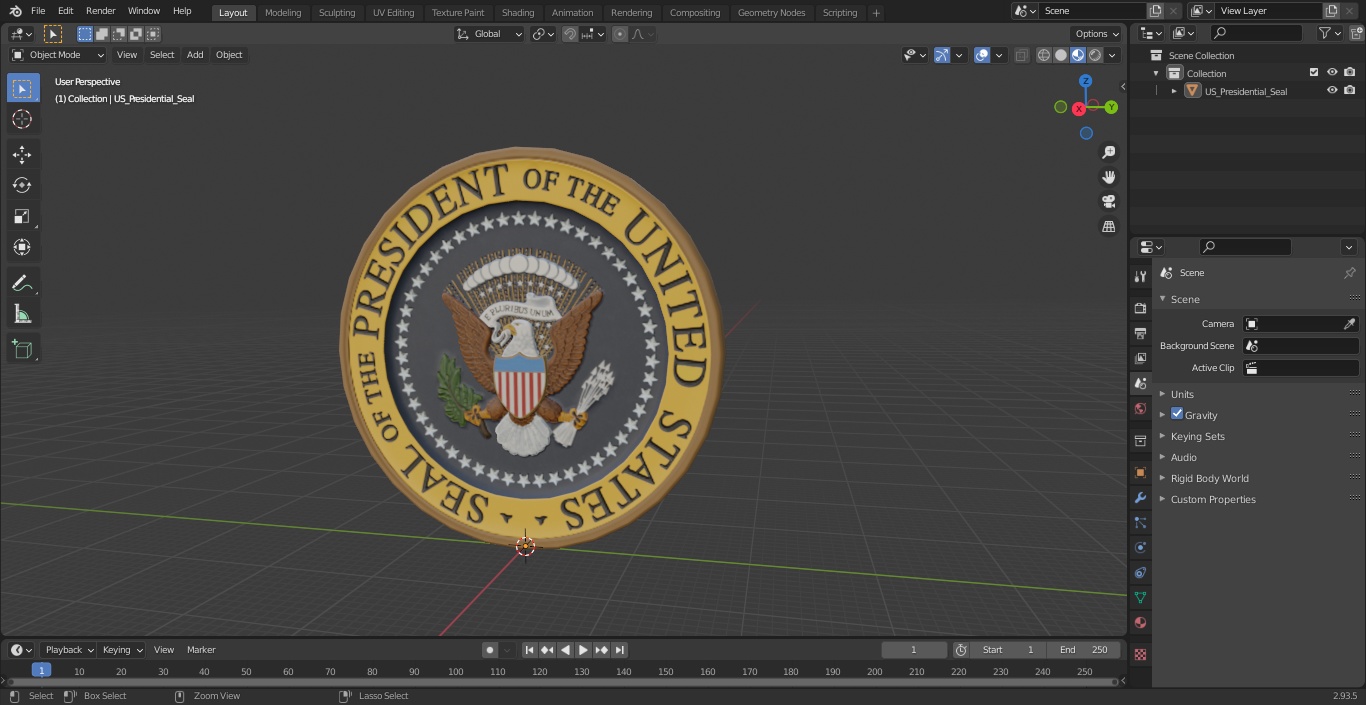
Task: Select the Annotate tool
Action: (22, 283)
